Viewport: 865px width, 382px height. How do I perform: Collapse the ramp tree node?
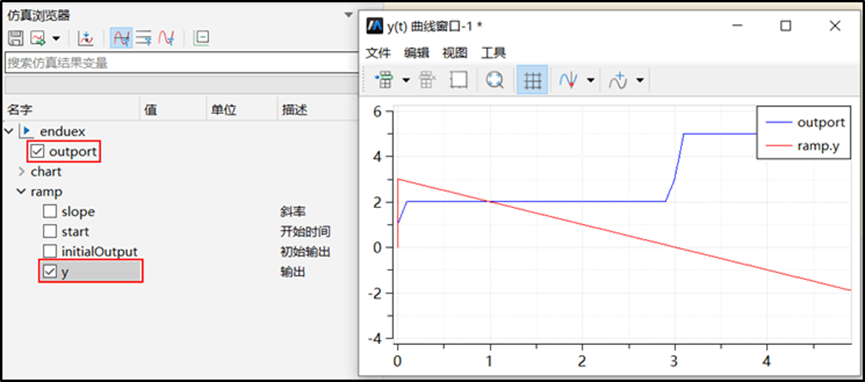[22, 192]
